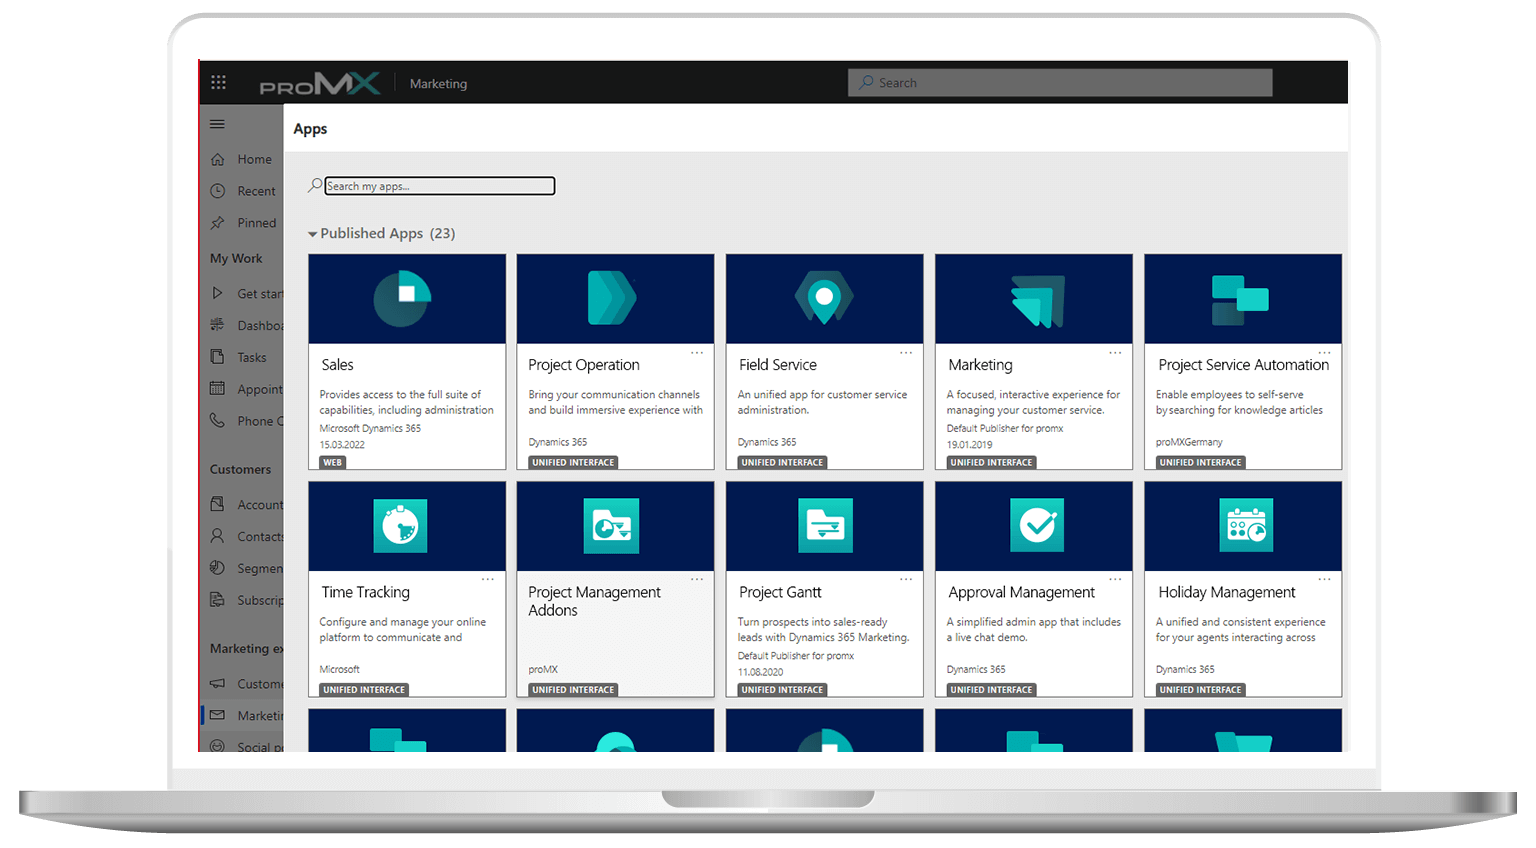Click the Project Management Addons folder icon
Viewport: 1536px width, 848px height.
611,526
